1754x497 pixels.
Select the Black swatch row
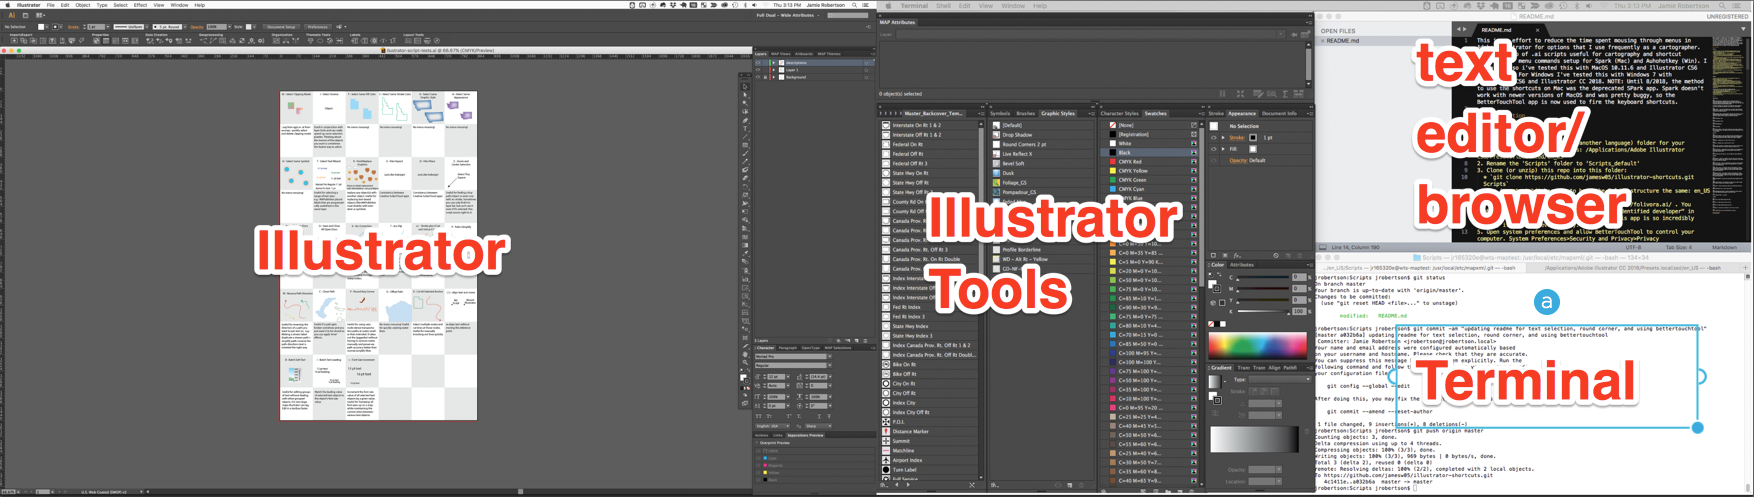coord(1149,152)
